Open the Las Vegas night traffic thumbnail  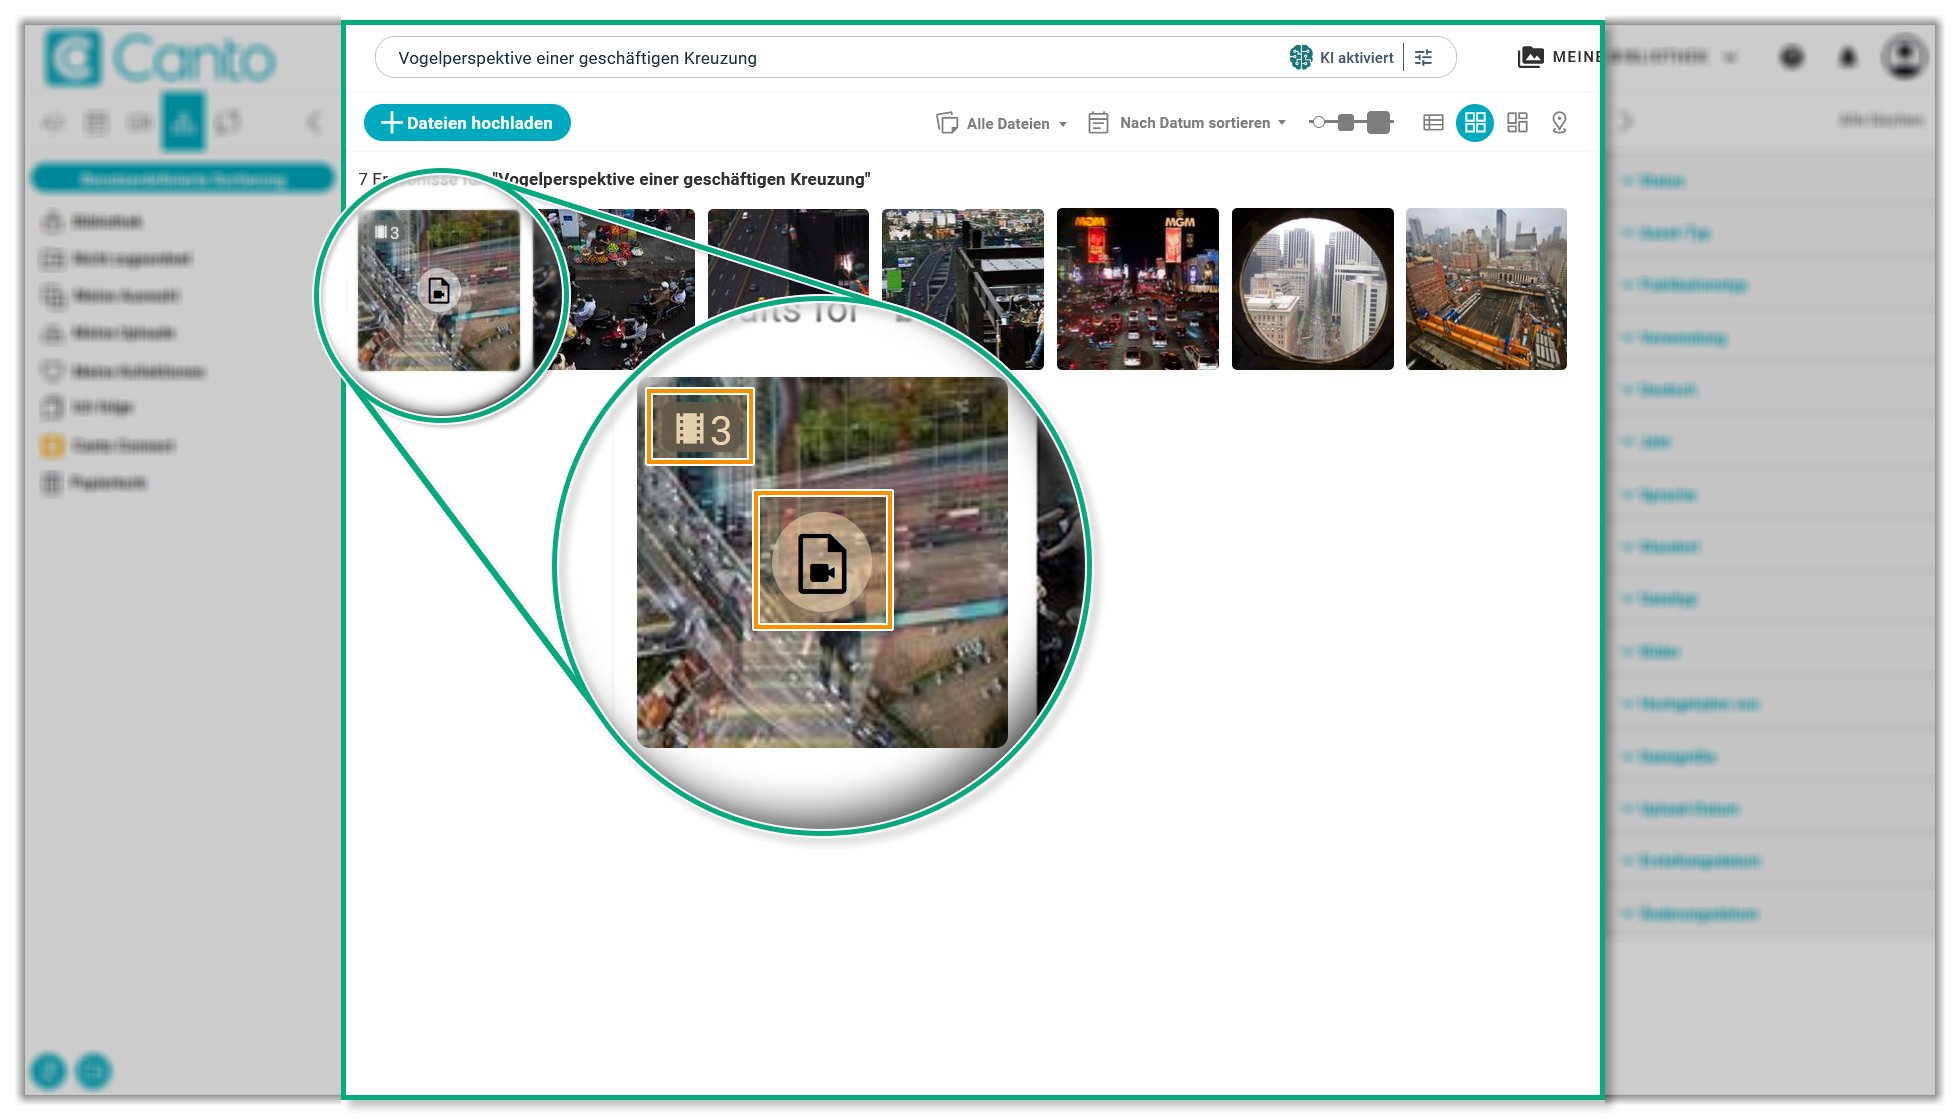[1137, 289]
